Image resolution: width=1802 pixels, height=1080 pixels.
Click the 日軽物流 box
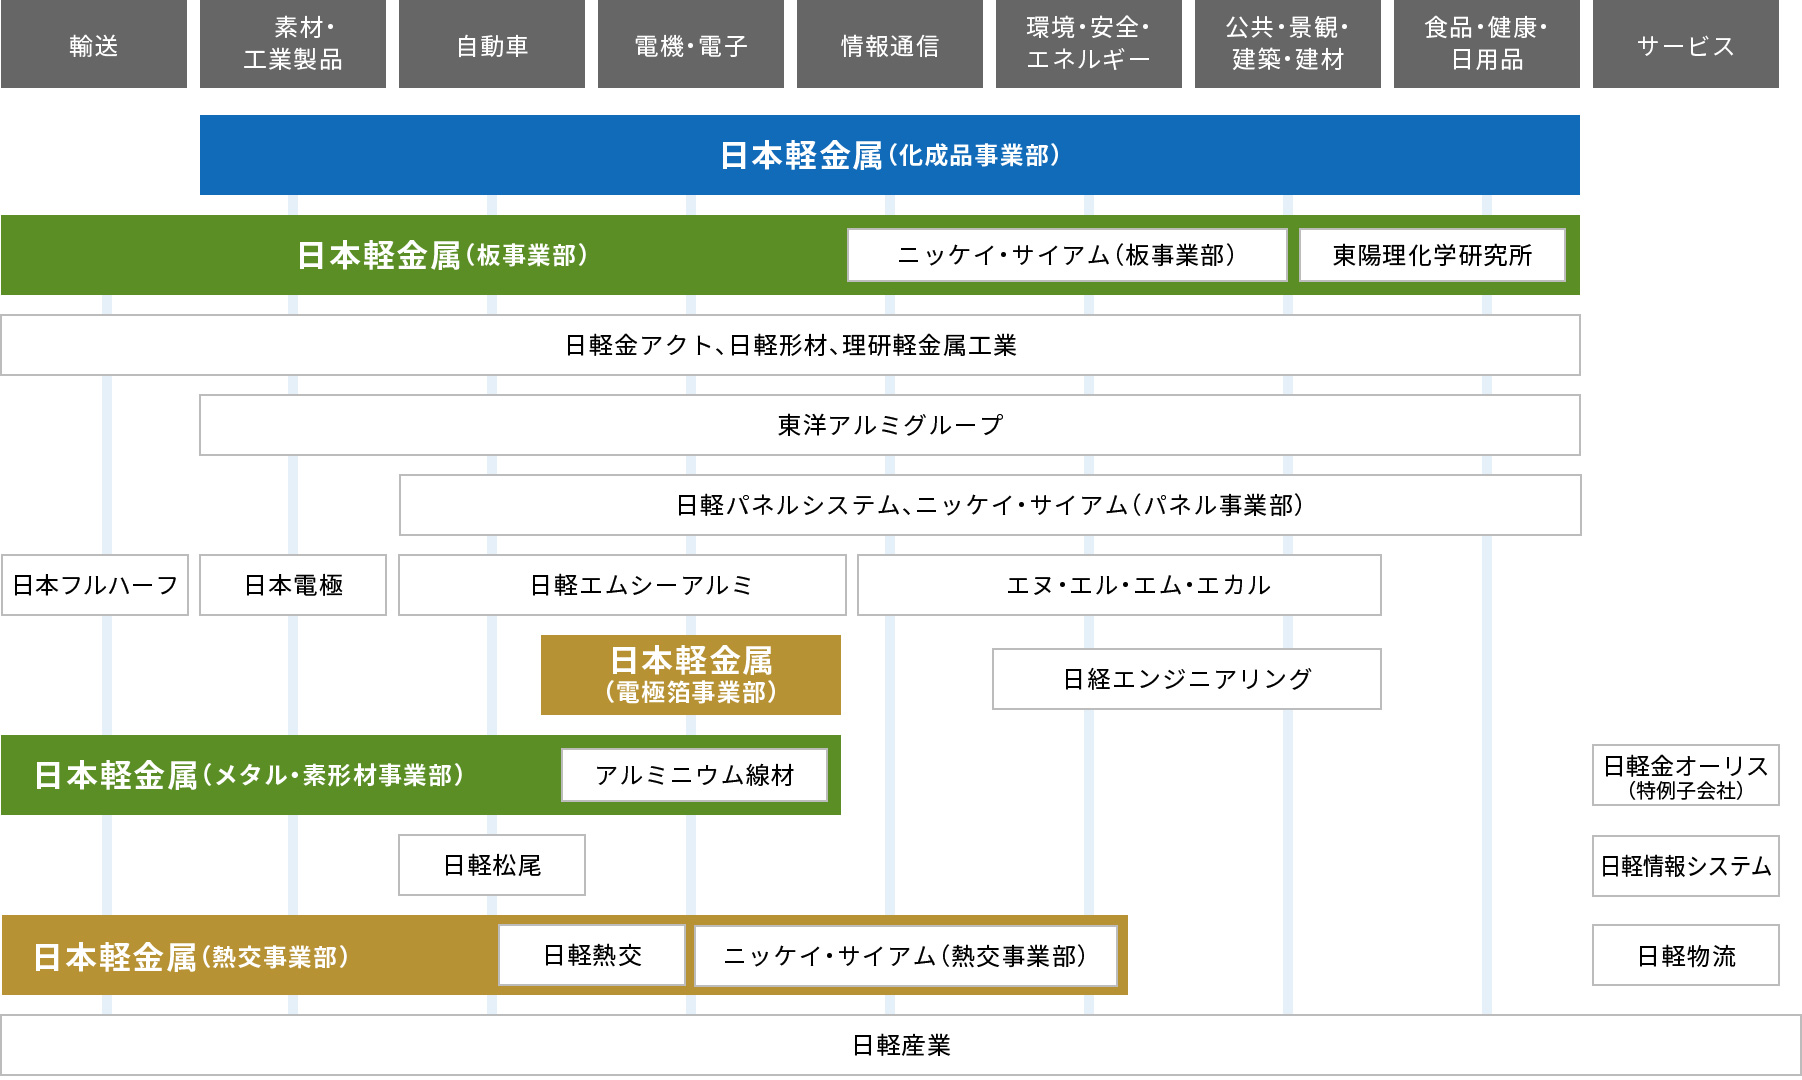[x=1686, y=955]
